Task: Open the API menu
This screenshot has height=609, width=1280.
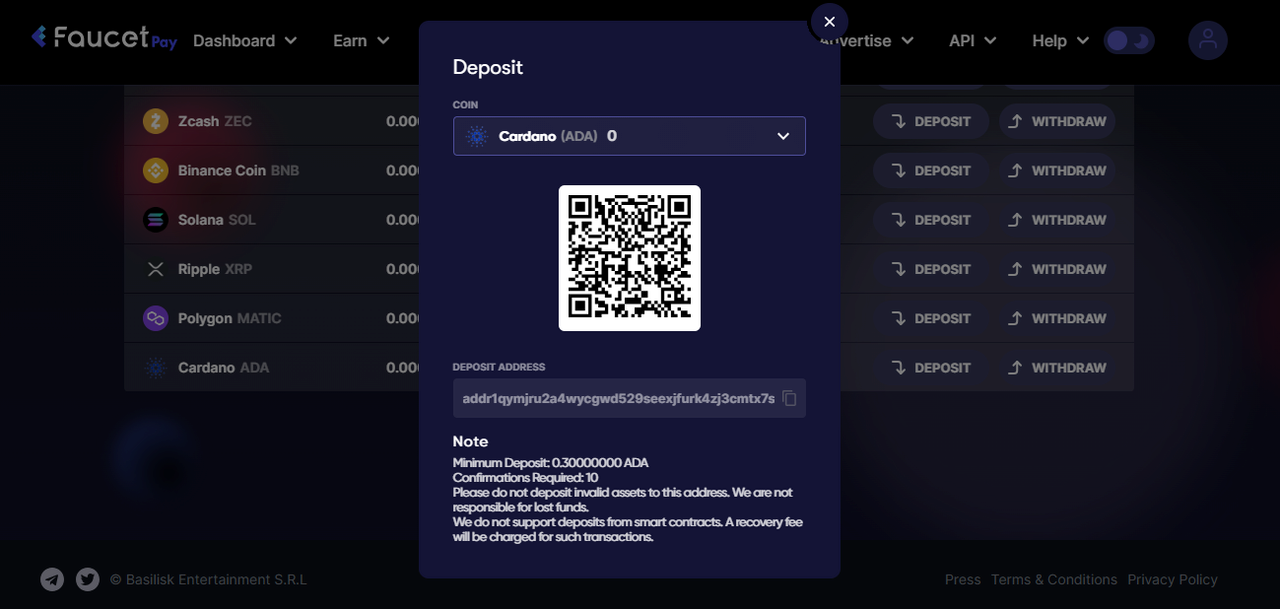Action: [972, 41]
